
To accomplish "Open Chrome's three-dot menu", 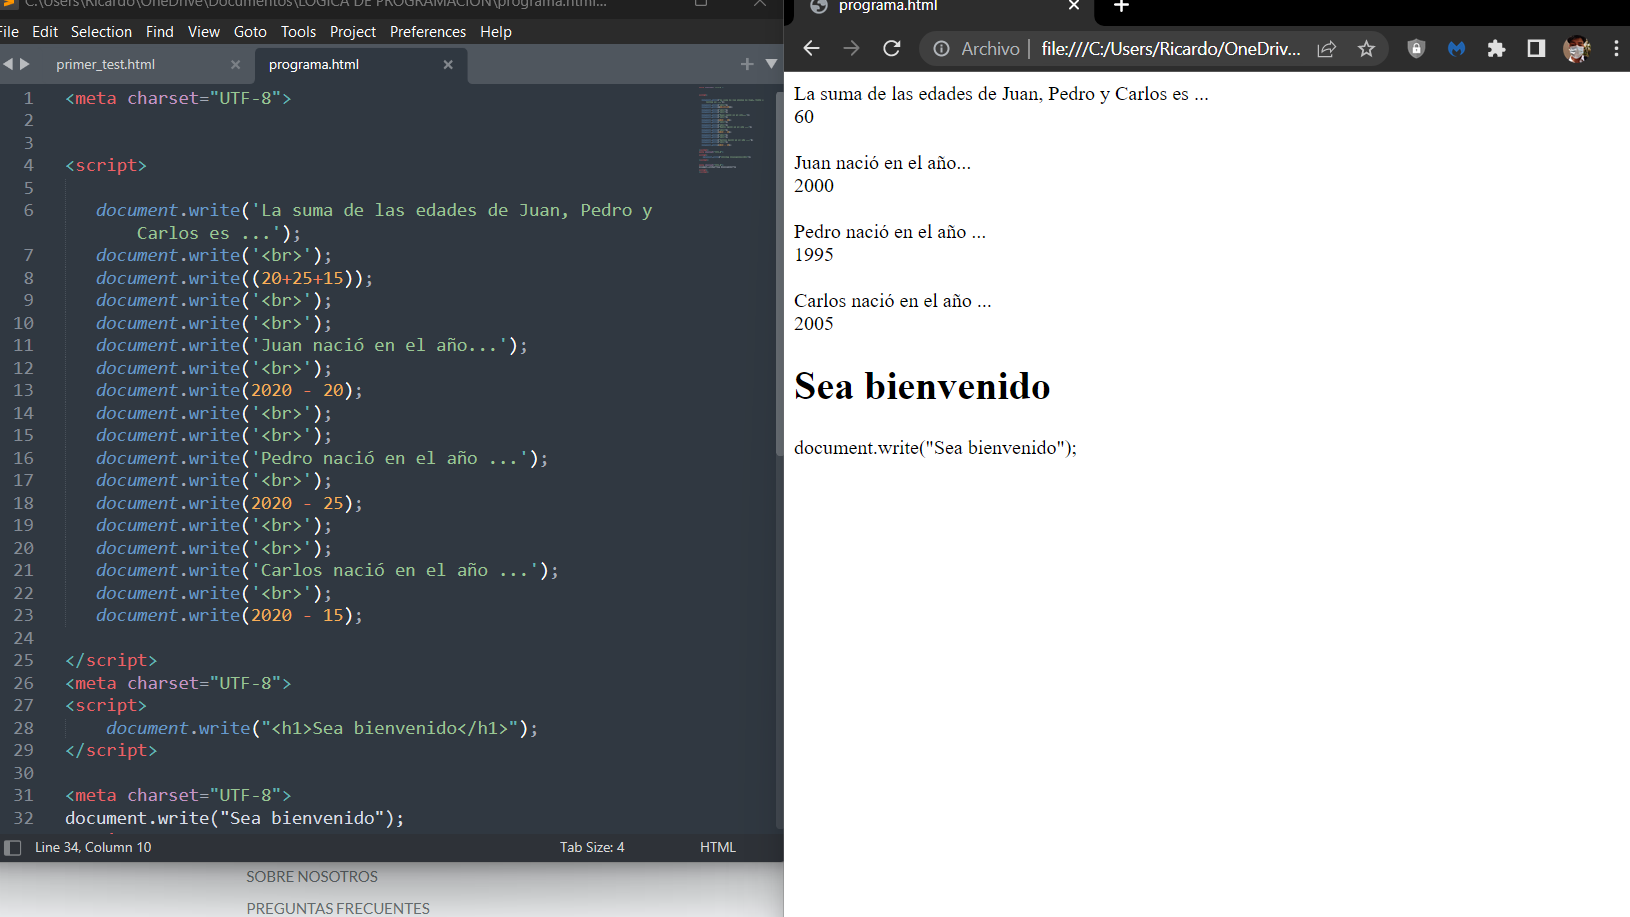I will [1616, 48].
